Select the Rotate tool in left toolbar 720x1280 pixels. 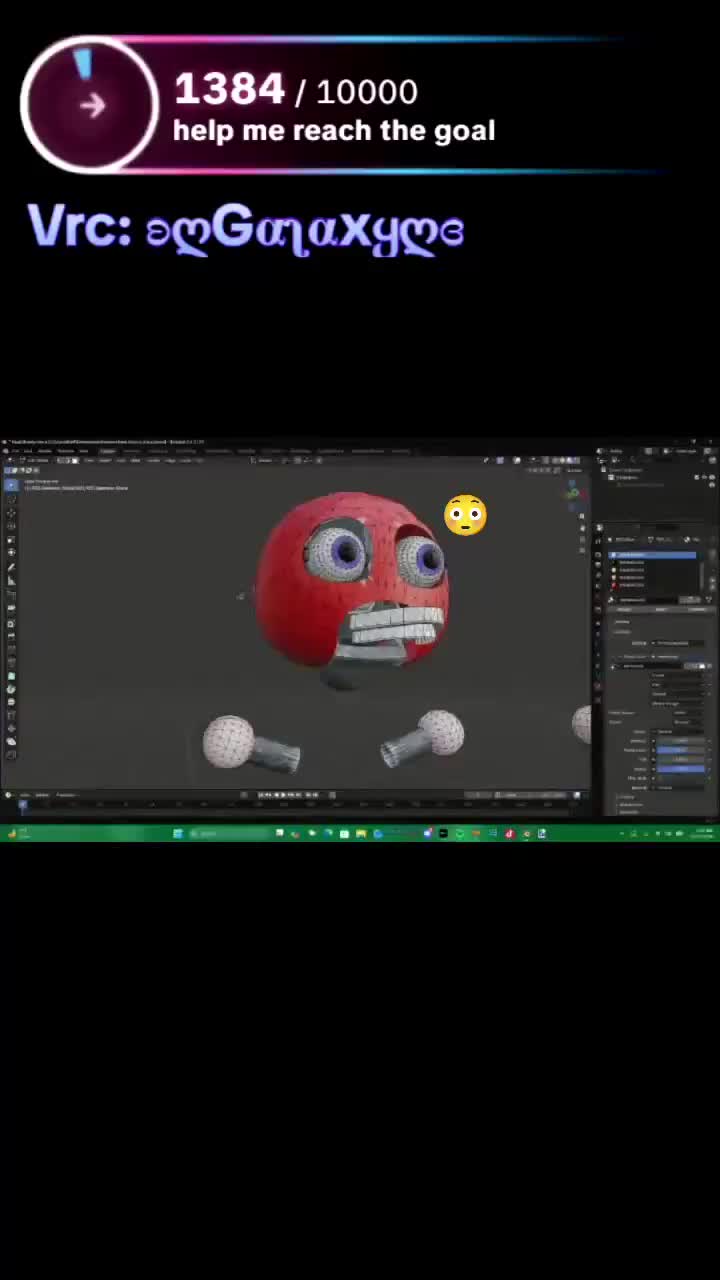11,525
